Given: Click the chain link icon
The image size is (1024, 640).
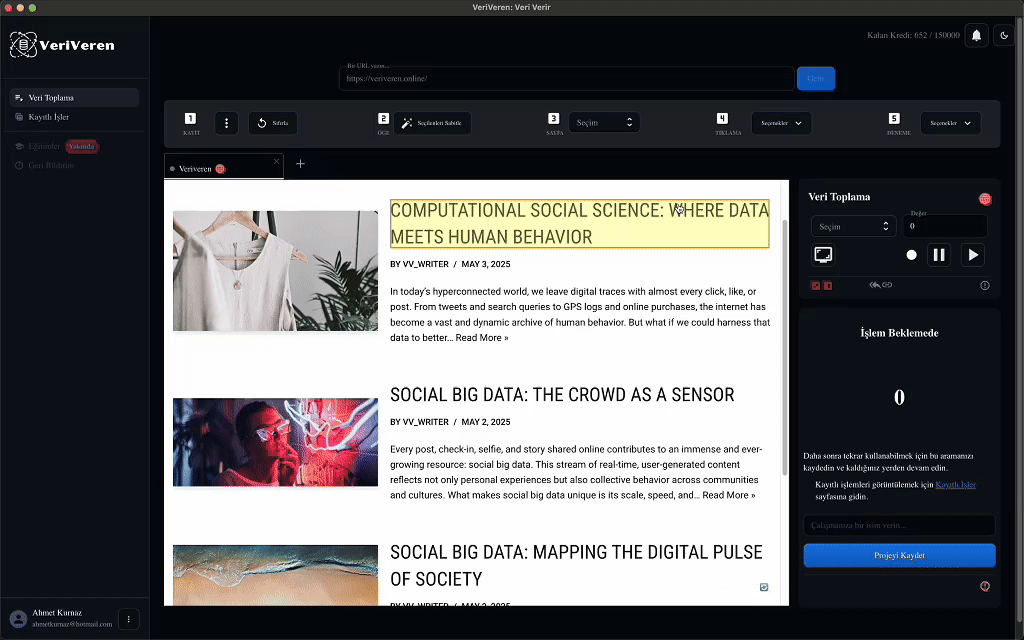Looking at the screenshot, I should point(887,285).
